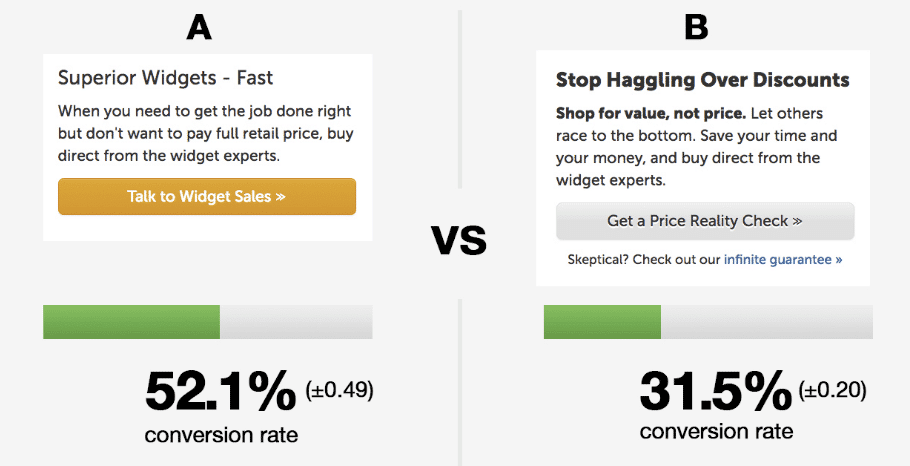Click the large letter A label

click(198, 26)
